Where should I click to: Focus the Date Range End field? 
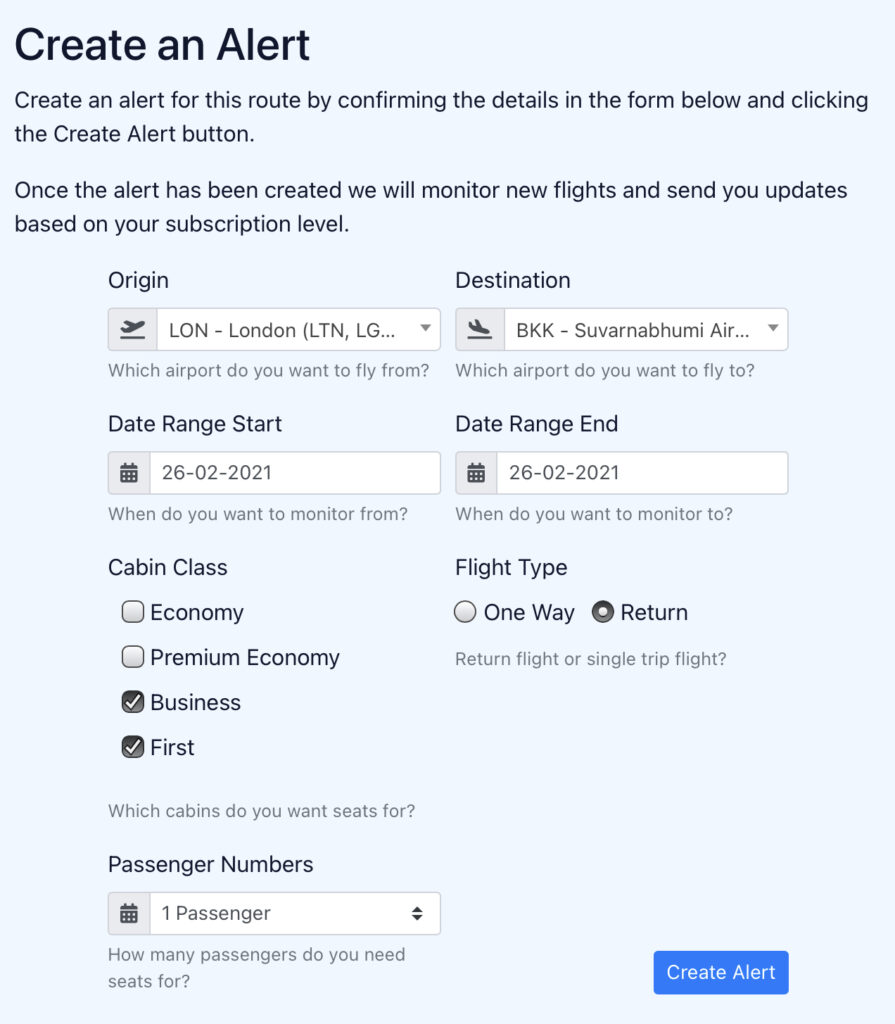coord(642,473)
